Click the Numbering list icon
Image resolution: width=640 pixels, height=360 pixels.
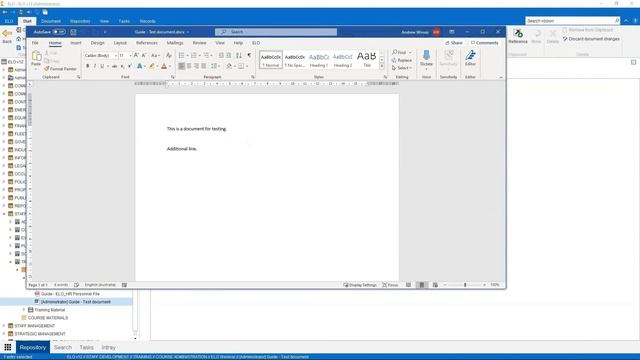pos(194,55)
